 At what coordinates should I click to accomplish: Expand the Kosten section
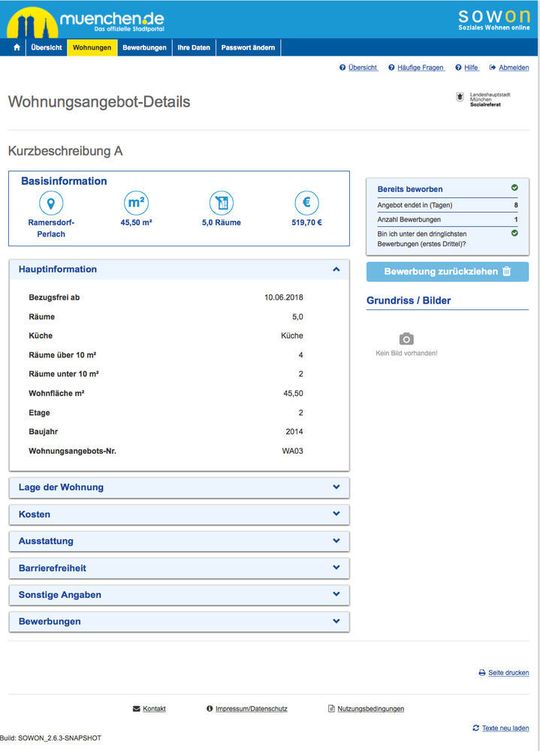pyautogui.click(x=179, y=514)
